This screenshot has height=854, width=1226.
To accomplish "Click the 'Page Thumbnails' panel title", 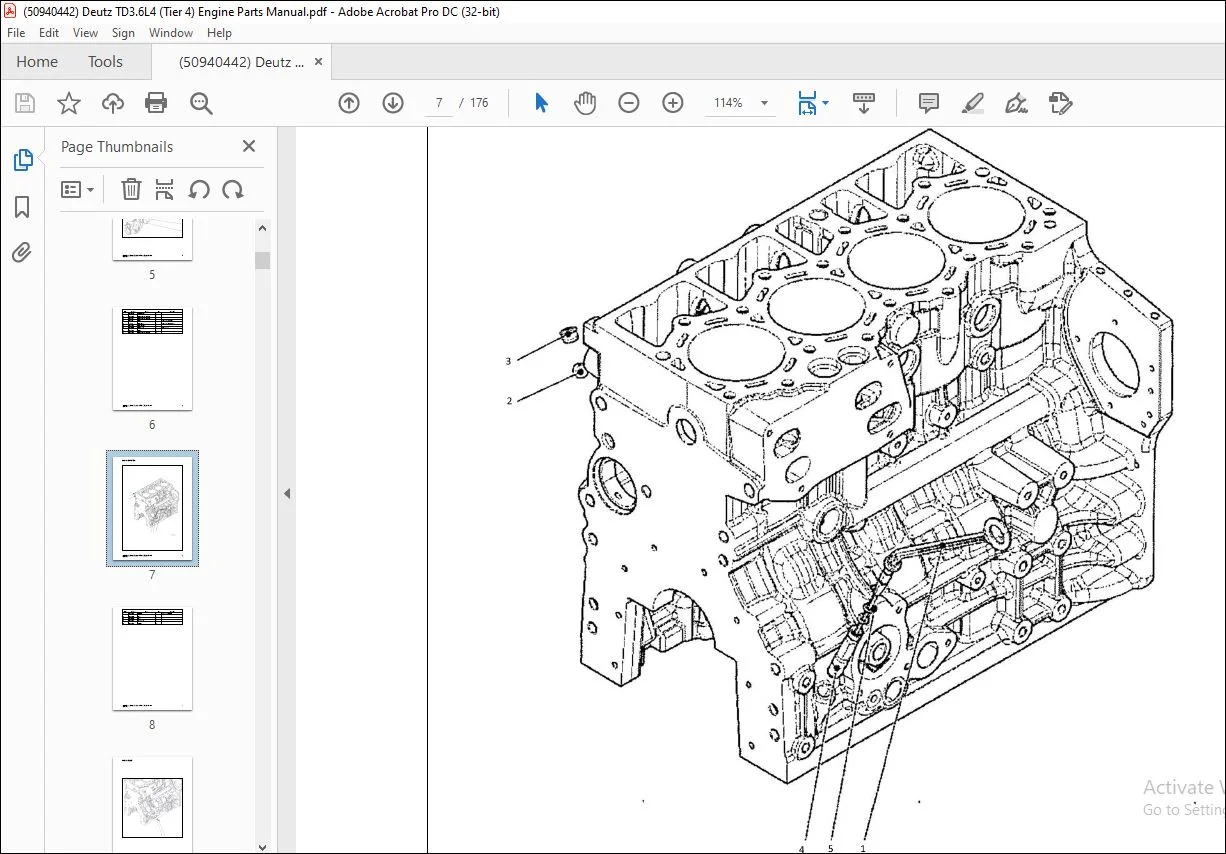I will tap(117, 146).
